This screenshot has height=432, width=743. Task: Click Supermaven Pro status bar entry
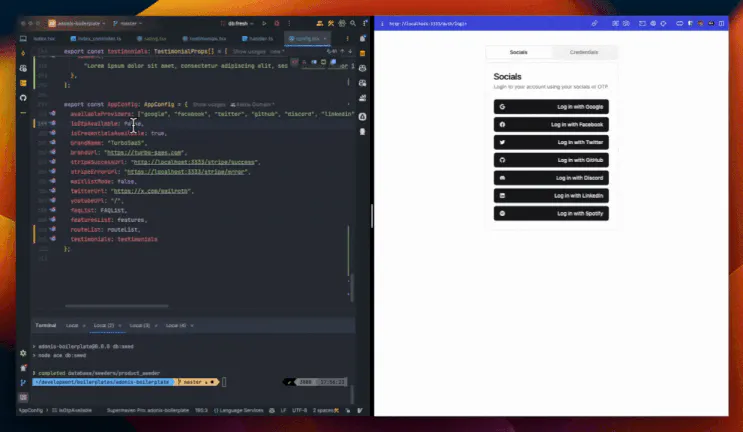point(147,410)
